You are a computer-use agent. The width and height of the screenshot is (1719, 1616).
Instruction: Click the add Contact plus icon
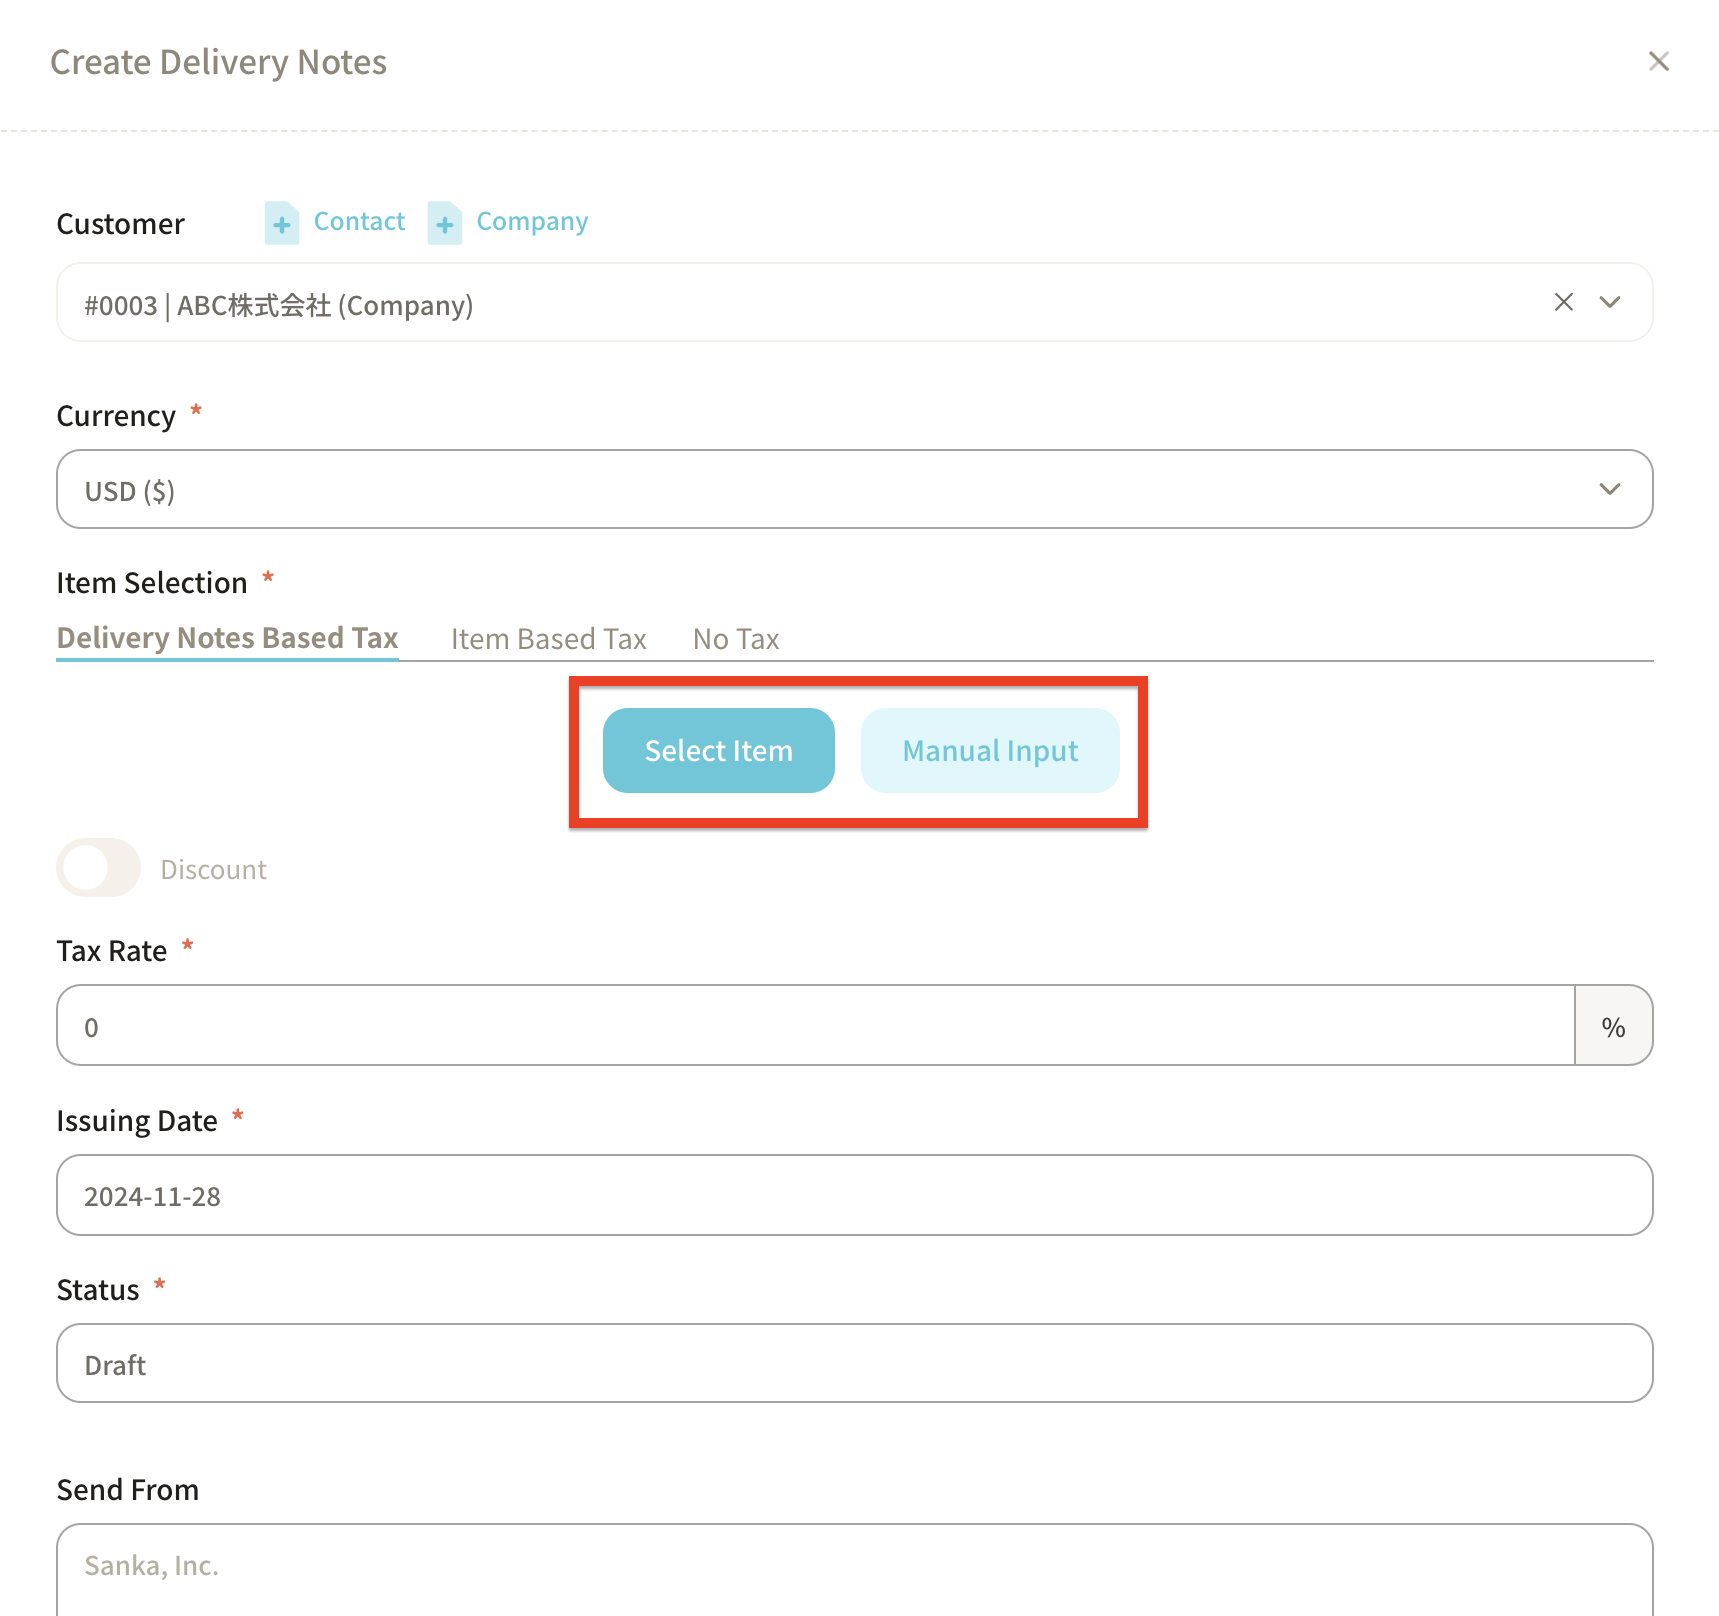282,223
